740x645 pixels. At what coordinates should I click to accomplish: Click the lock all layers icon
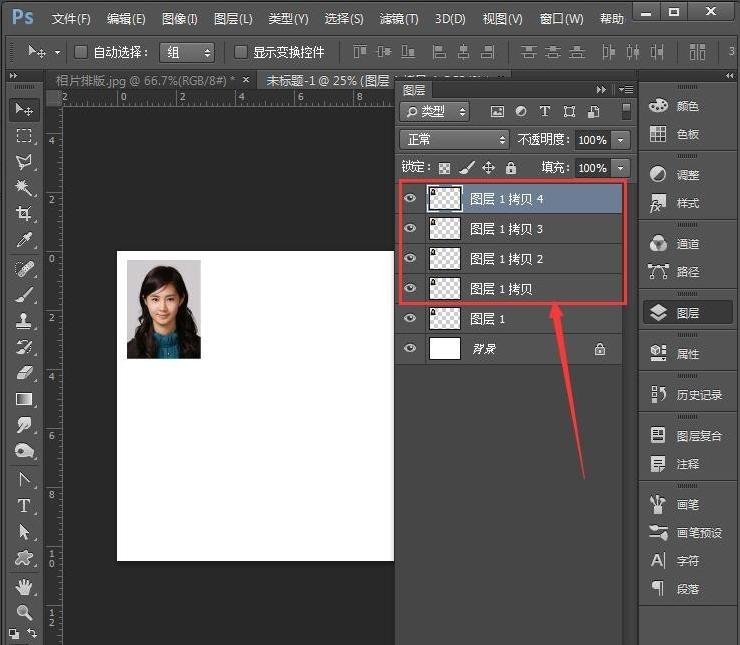[511, 168]
